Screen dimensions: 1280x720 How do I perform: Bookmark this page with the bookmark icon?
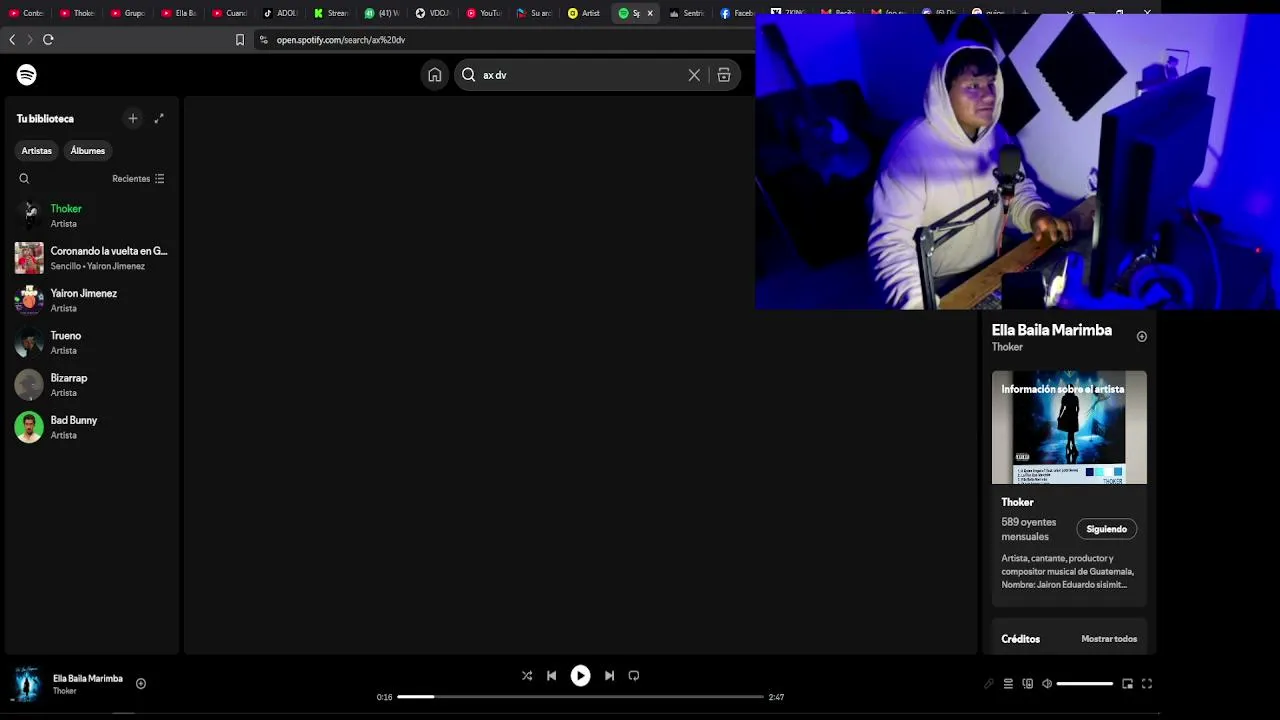(x=240, y=40)
